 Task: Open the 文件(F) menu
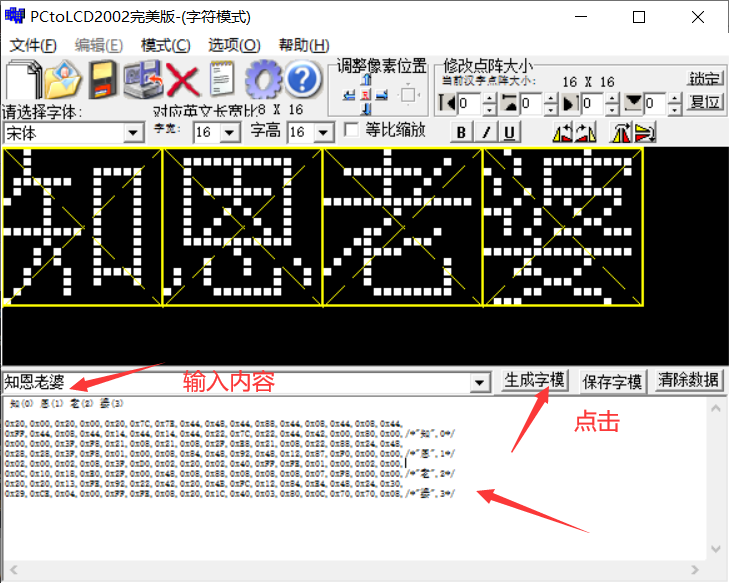click(x=33, y=46)
